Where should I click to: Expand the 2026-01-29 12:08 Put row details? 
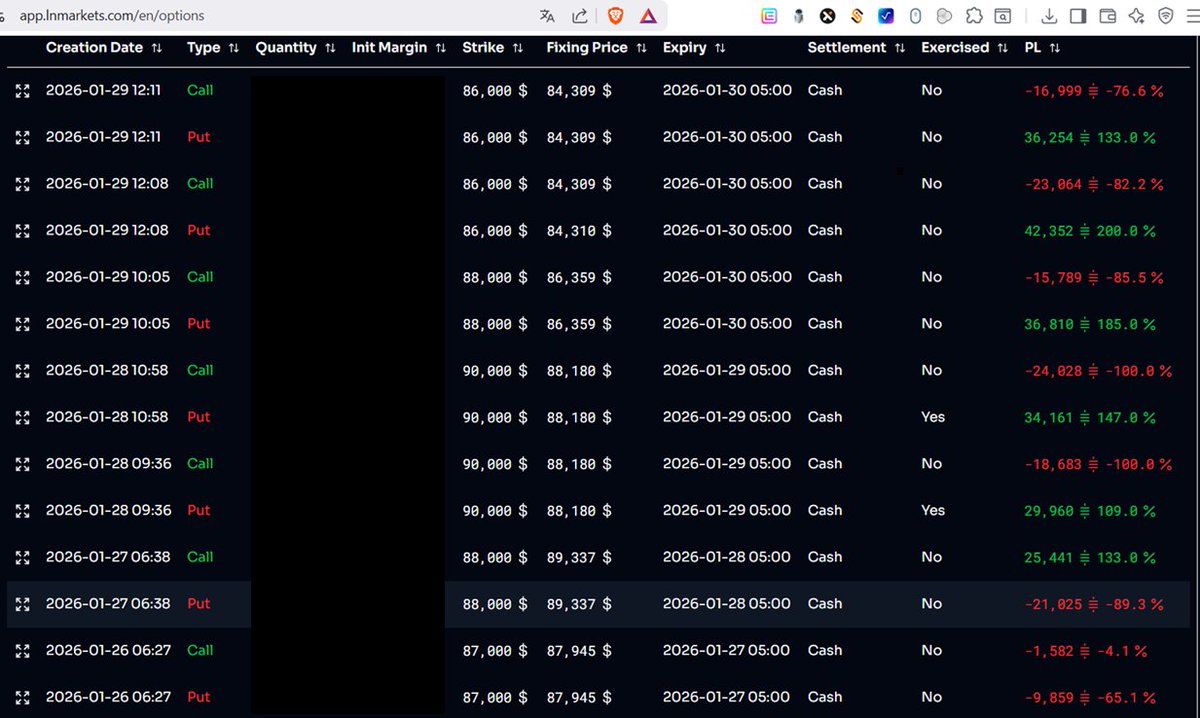[x=23, y=231]
